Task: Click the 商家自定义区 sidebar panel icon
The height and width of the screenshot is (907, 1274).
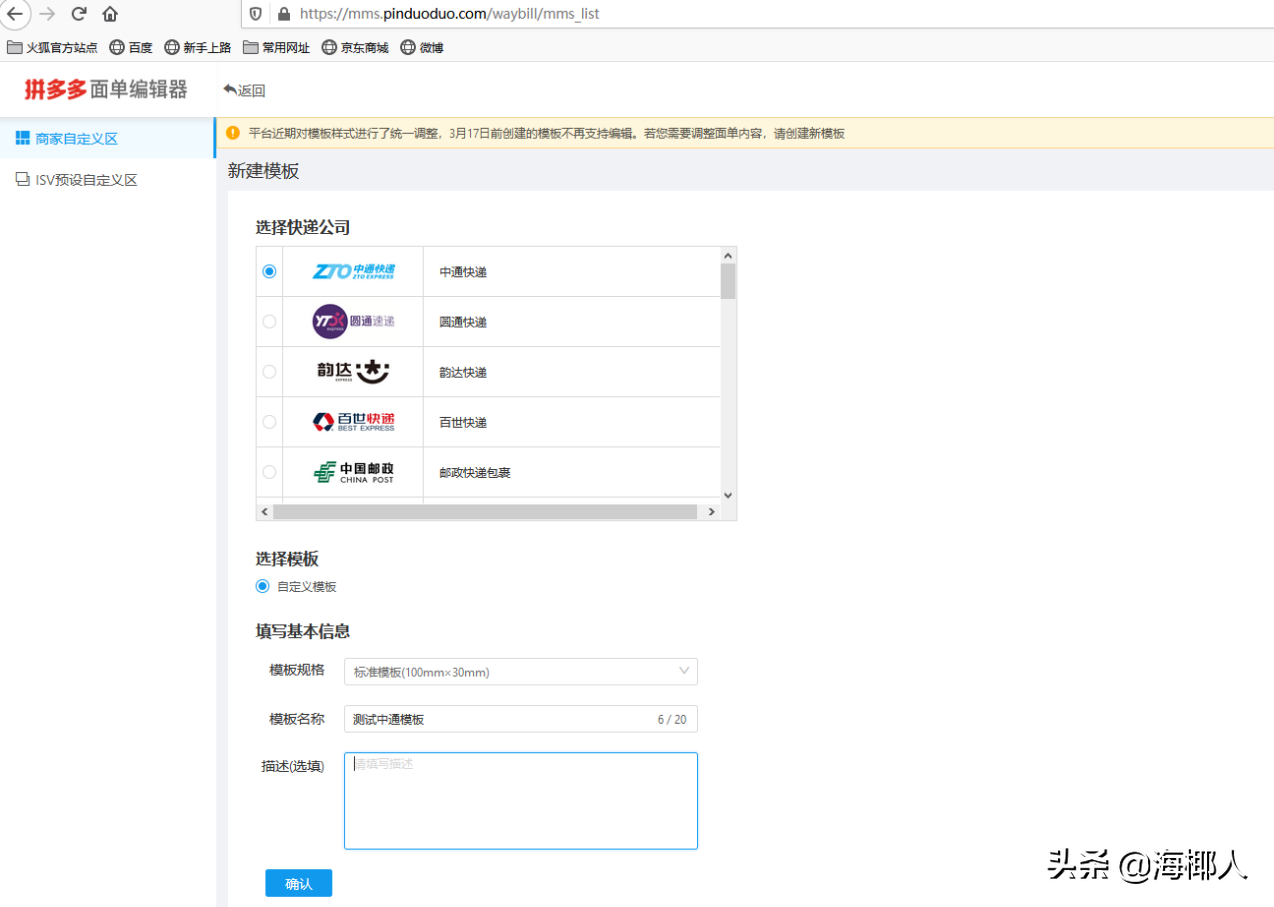Action: (21, 137)
